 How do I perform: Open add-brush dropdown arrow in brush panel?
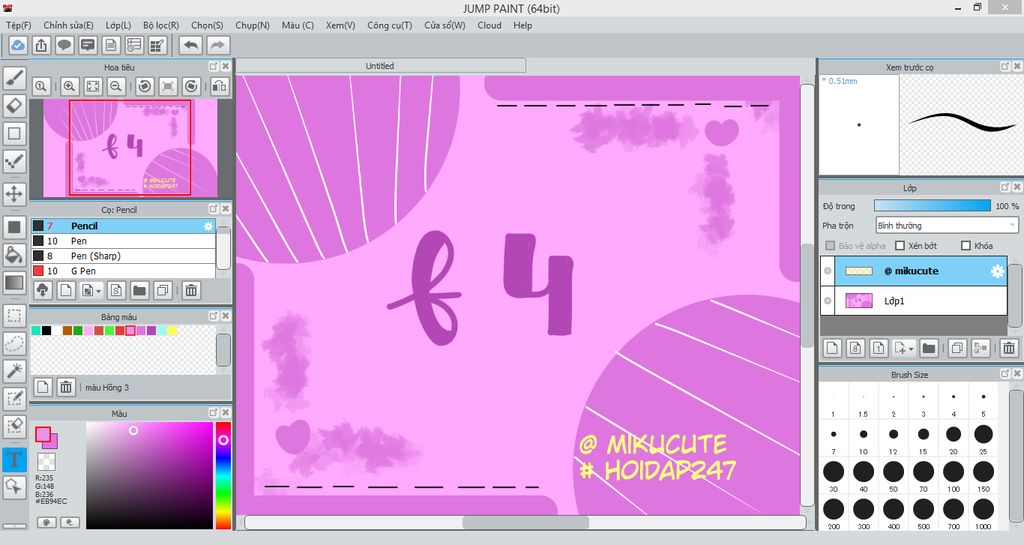(x=99, y=291)
